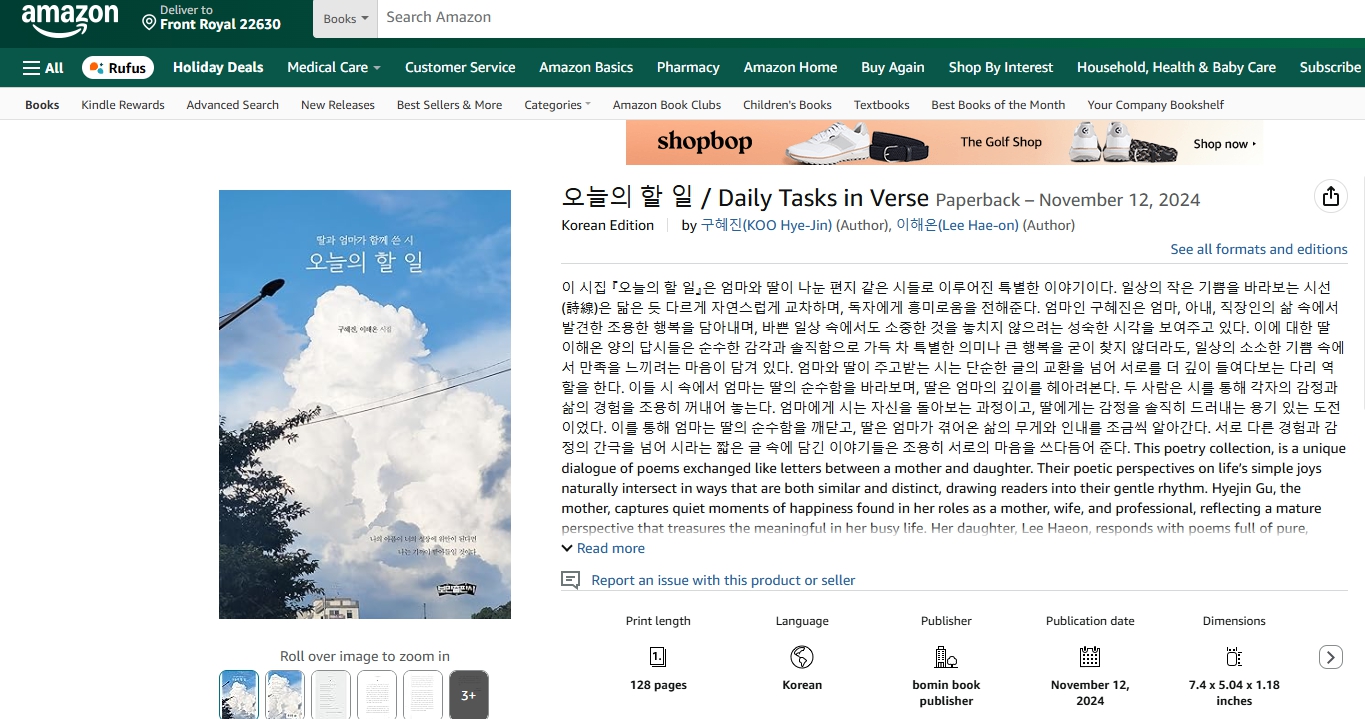Open Household, Health & Baby Care
Screen dimensions: 1365x719
point(1176,67)
